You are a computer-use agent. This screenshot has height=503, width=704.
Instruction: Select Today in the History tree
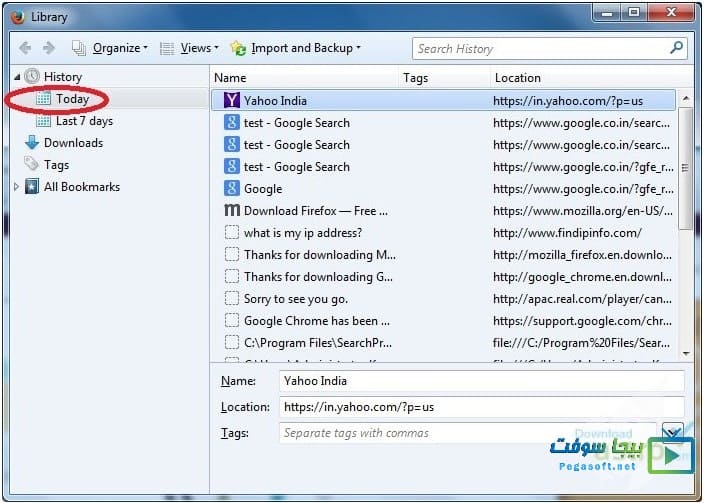(72, 99)
